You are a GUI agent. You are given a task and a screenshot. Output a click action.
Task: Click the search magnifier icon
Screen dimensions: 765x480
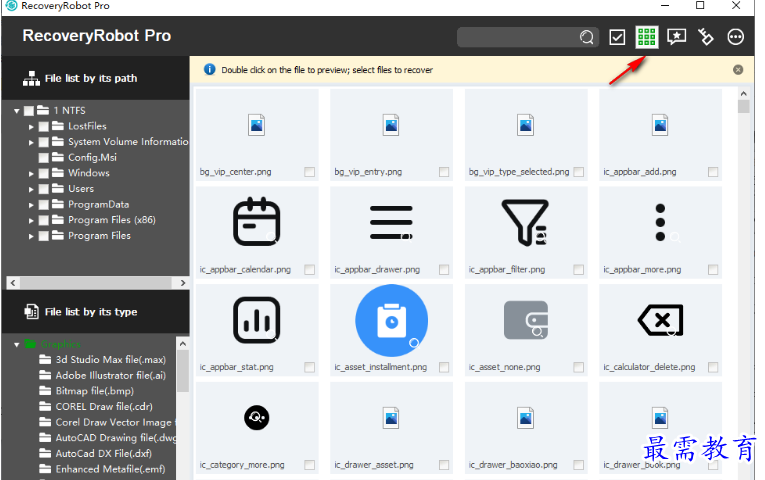(x=587, y=37)
